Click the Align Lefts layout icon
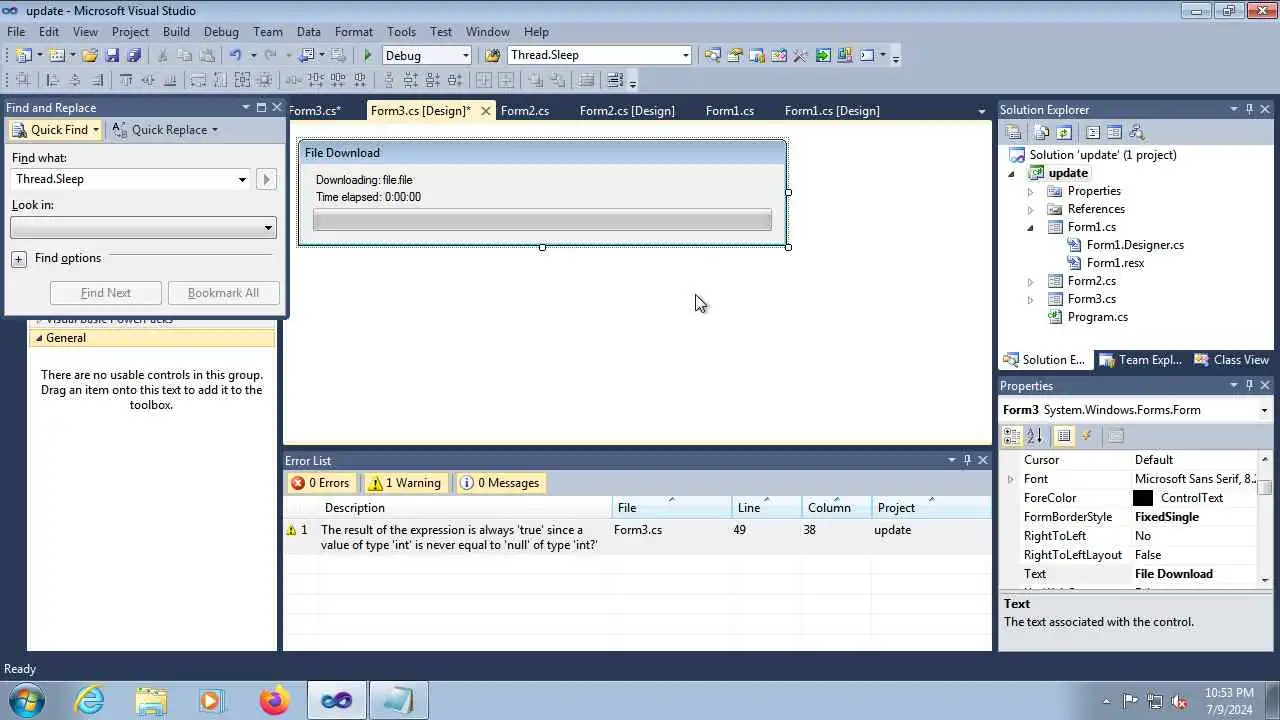The height and width of the screenshot is (720, 1280). coord(52,81)
